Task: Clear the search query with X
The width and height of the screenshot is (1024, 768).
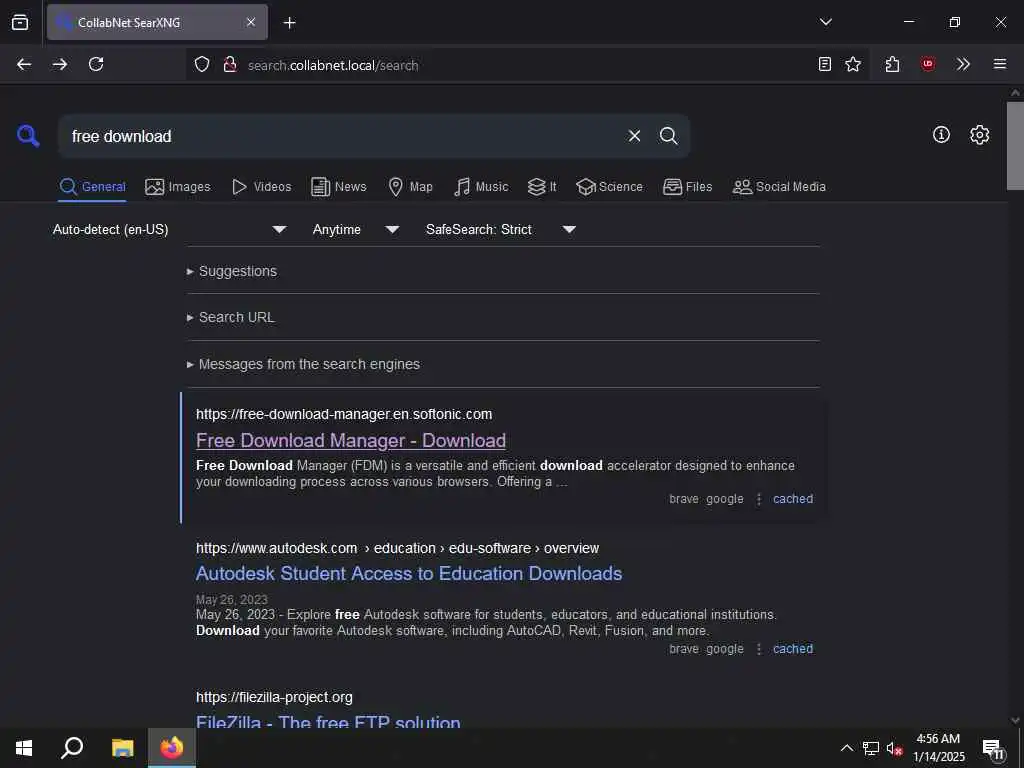Action: pyautogui.click(x=634, y=136)
